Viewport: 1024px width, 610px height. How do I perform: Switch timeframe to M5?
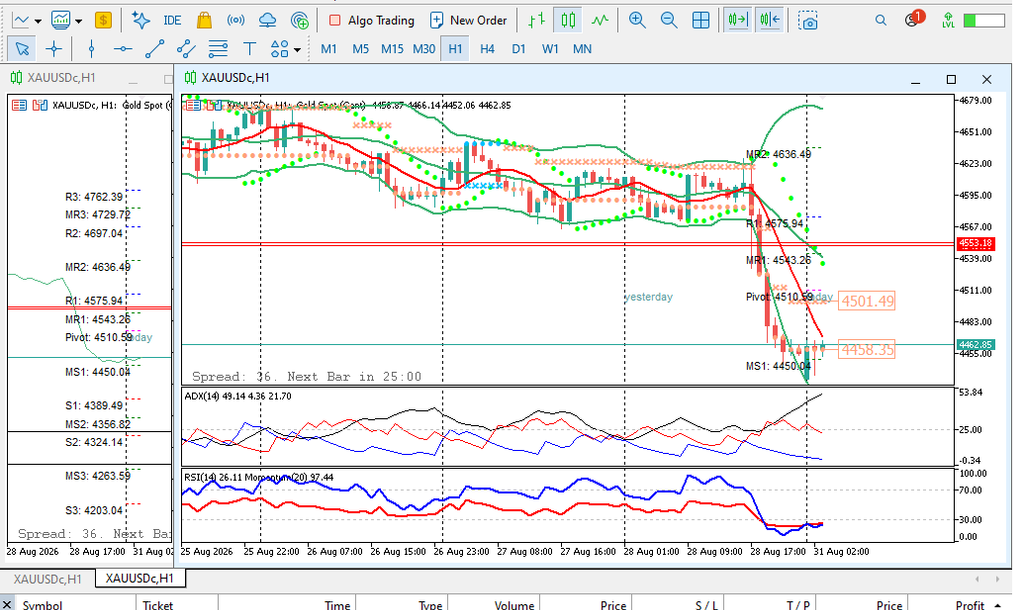pos(360,49)
